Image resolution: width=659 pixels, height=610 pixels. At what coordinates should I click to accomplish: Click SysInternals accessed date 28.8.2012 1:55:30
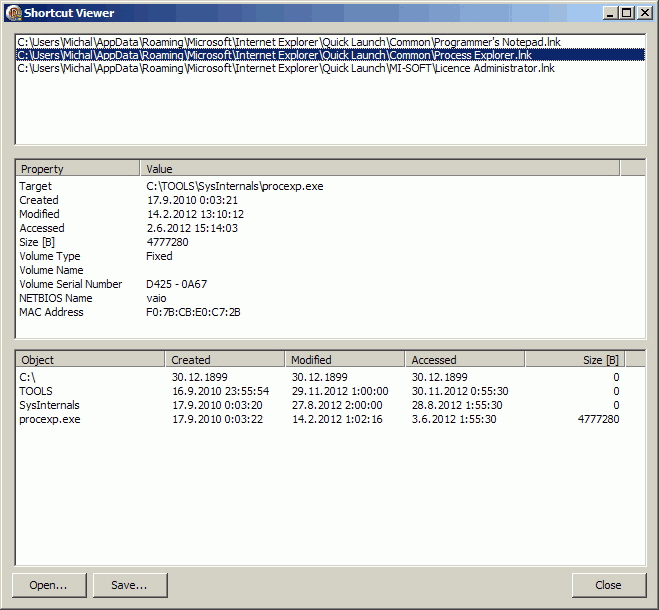[457, 405]
